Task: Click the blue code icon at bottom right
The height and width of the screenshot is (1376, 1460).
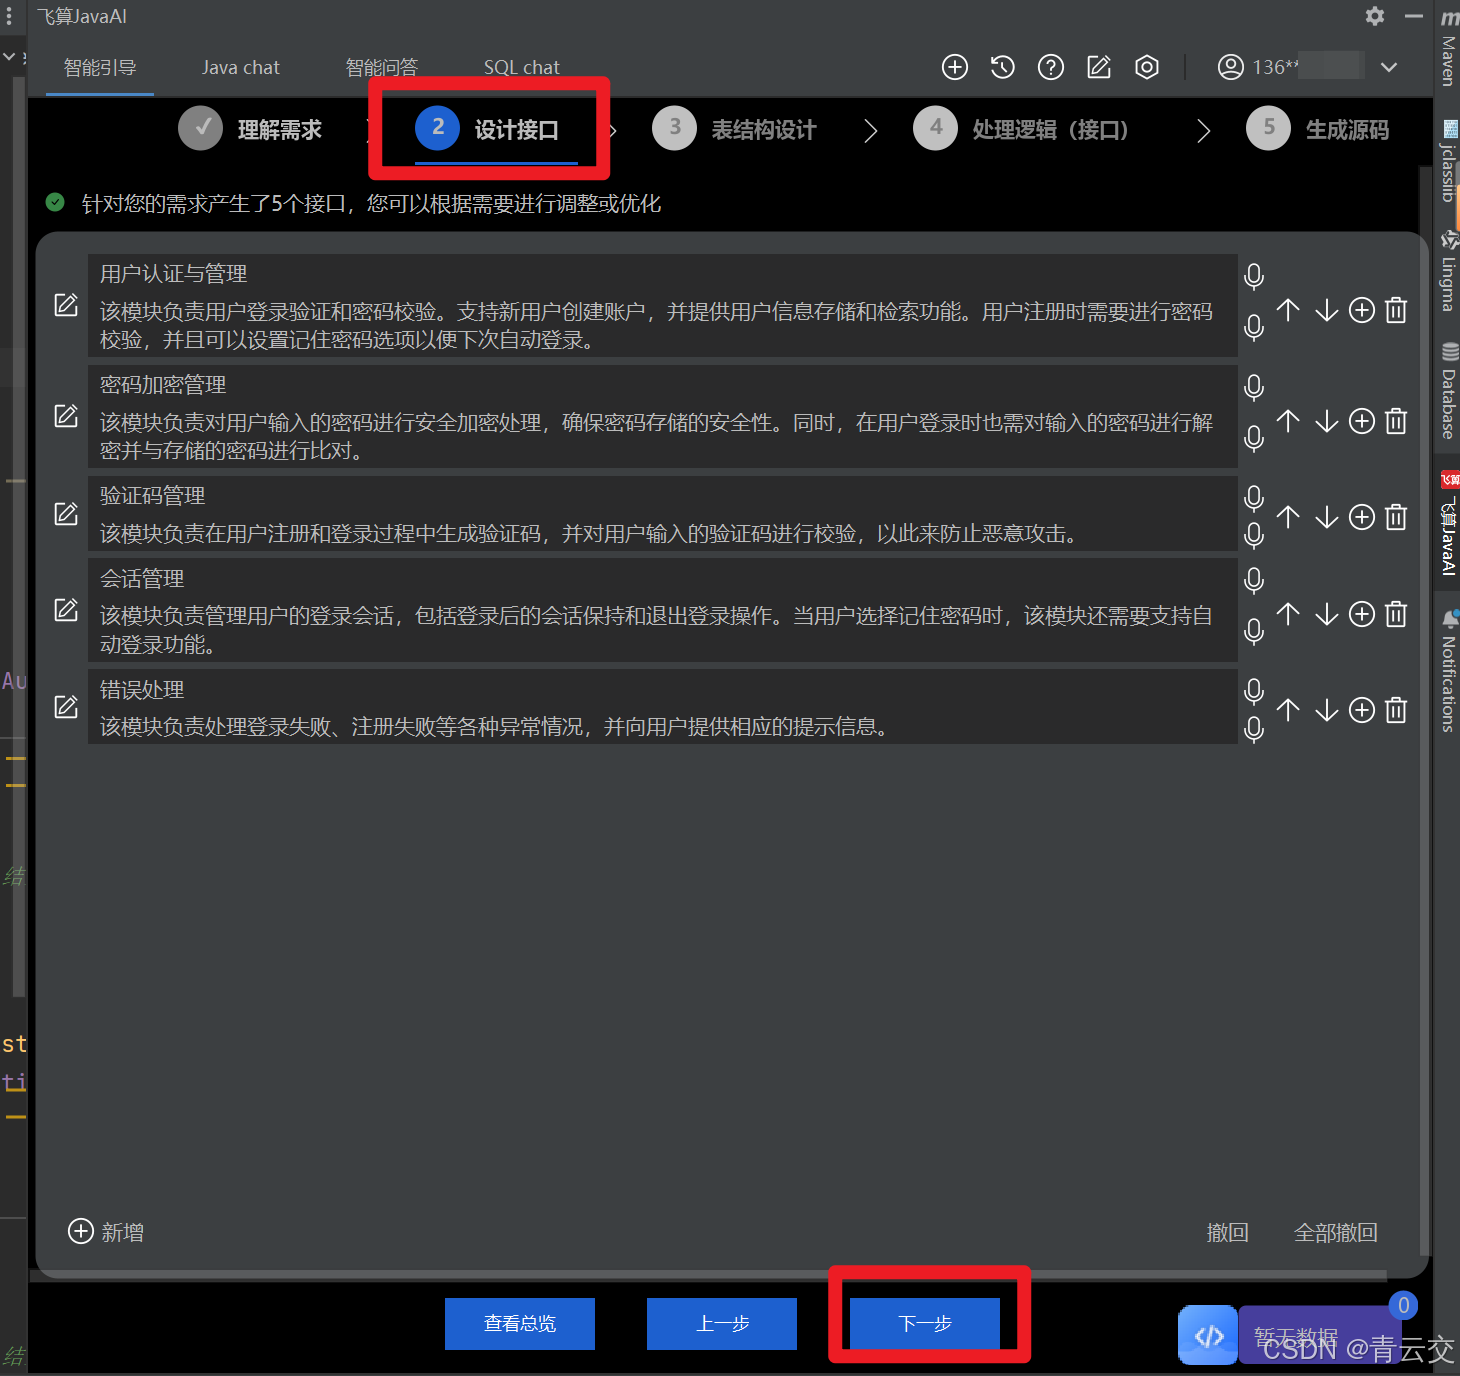Action: pos(1208,1336)
